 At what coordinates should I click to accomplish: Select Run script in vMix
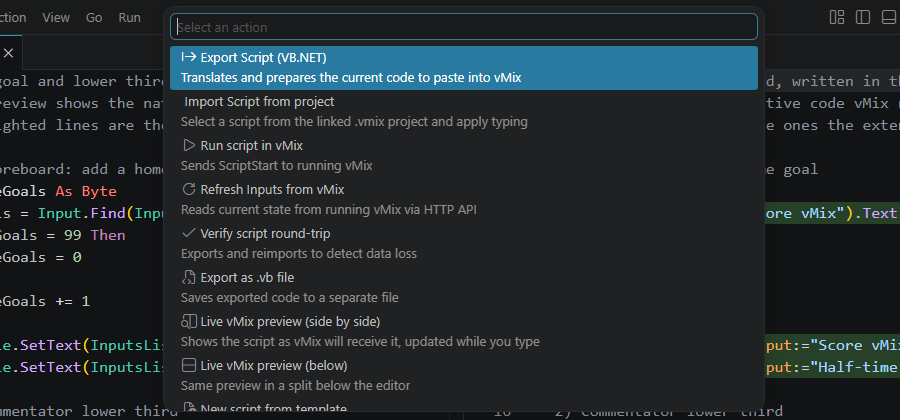[464, 156]
